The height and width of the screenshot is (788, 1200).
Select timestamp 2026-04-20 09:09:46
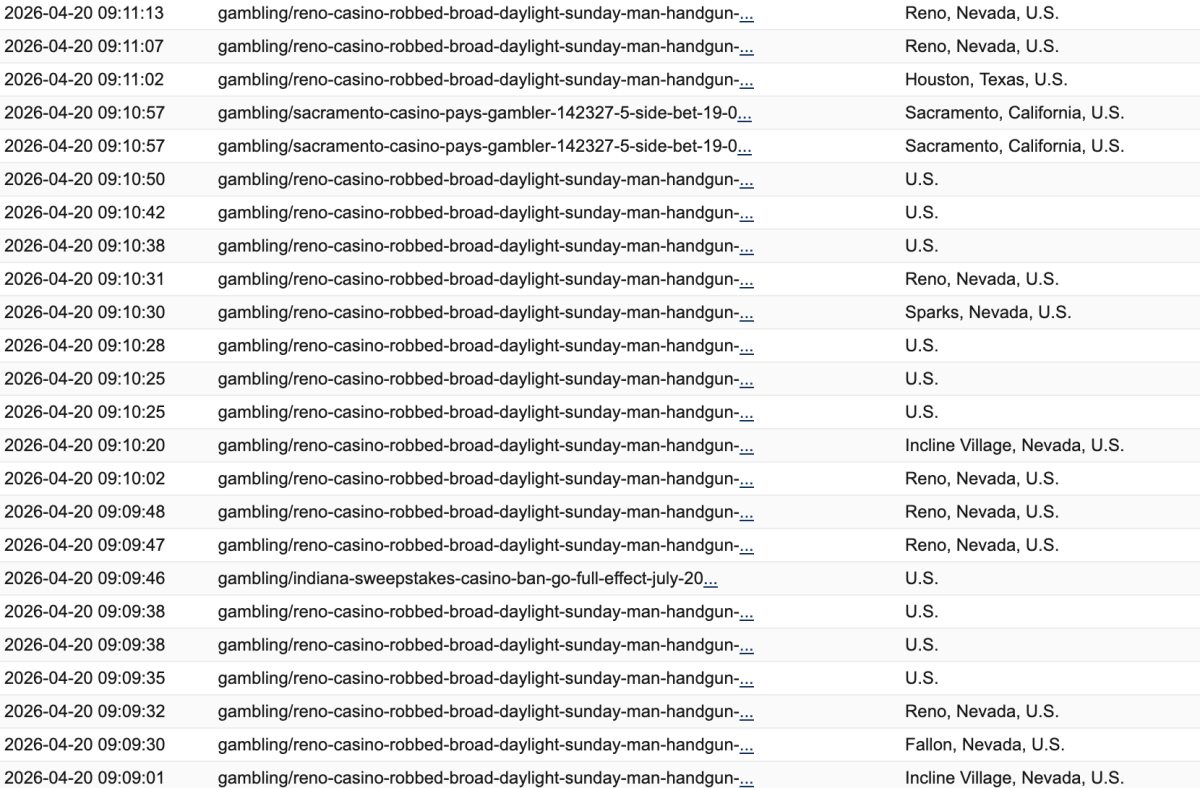[x=85, y=579]
